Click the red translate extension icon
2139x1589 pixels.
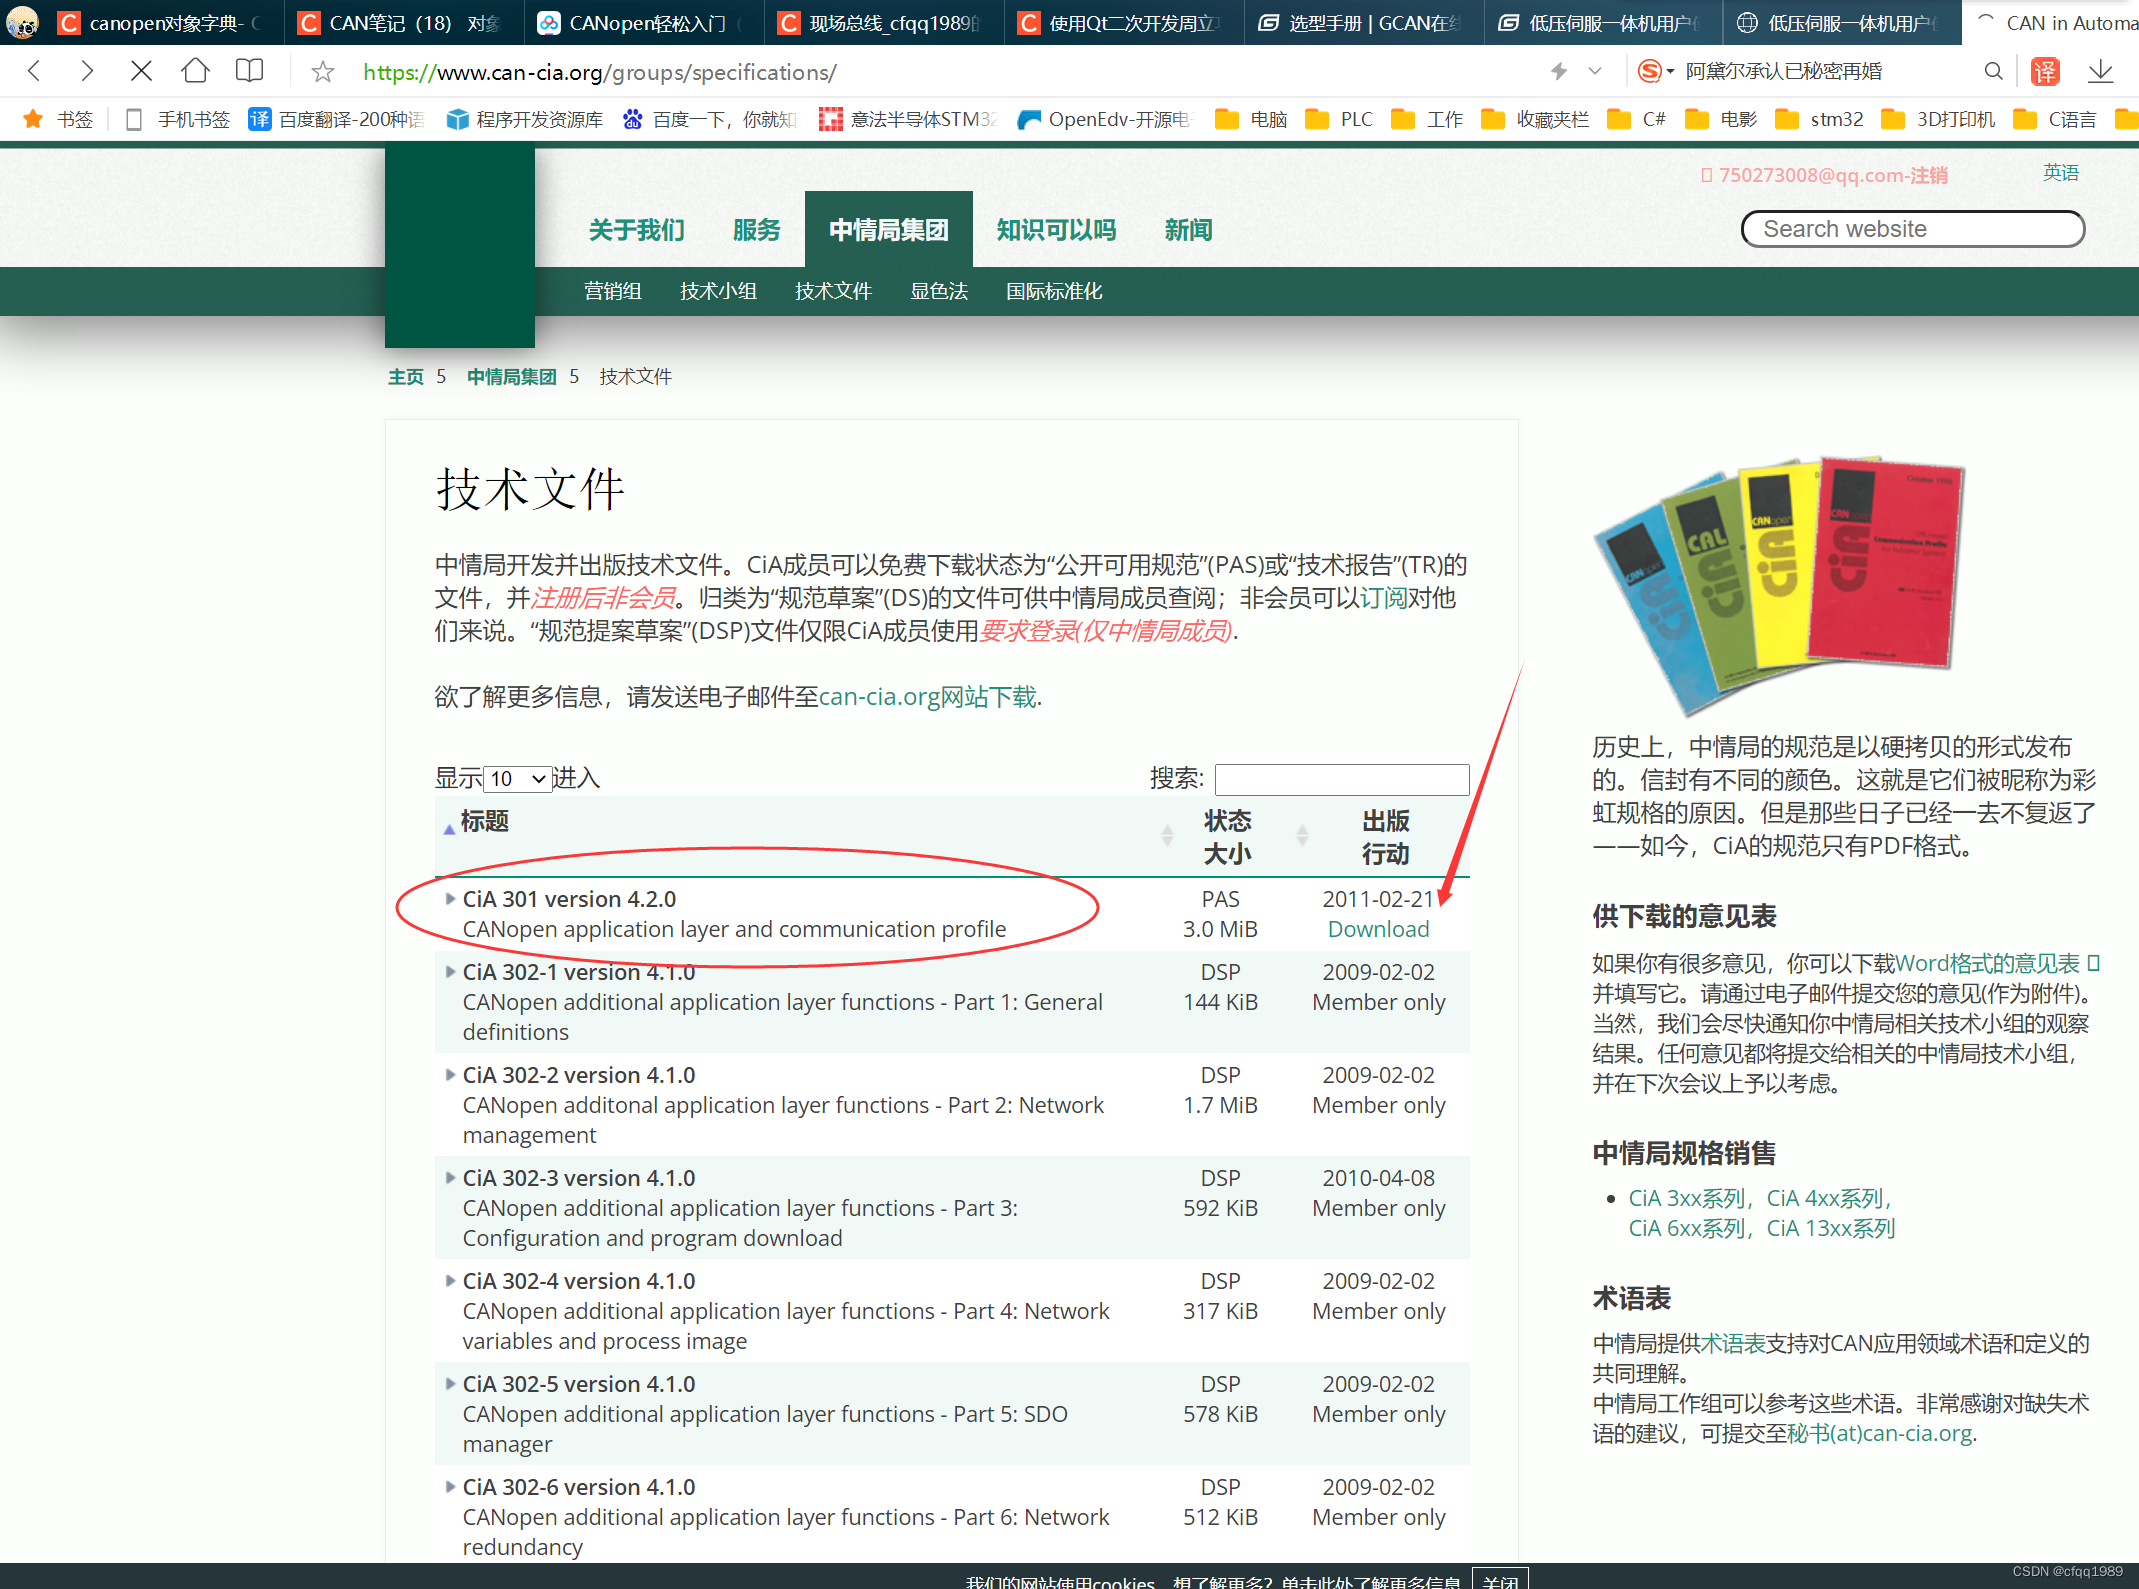click(2045, 71)
